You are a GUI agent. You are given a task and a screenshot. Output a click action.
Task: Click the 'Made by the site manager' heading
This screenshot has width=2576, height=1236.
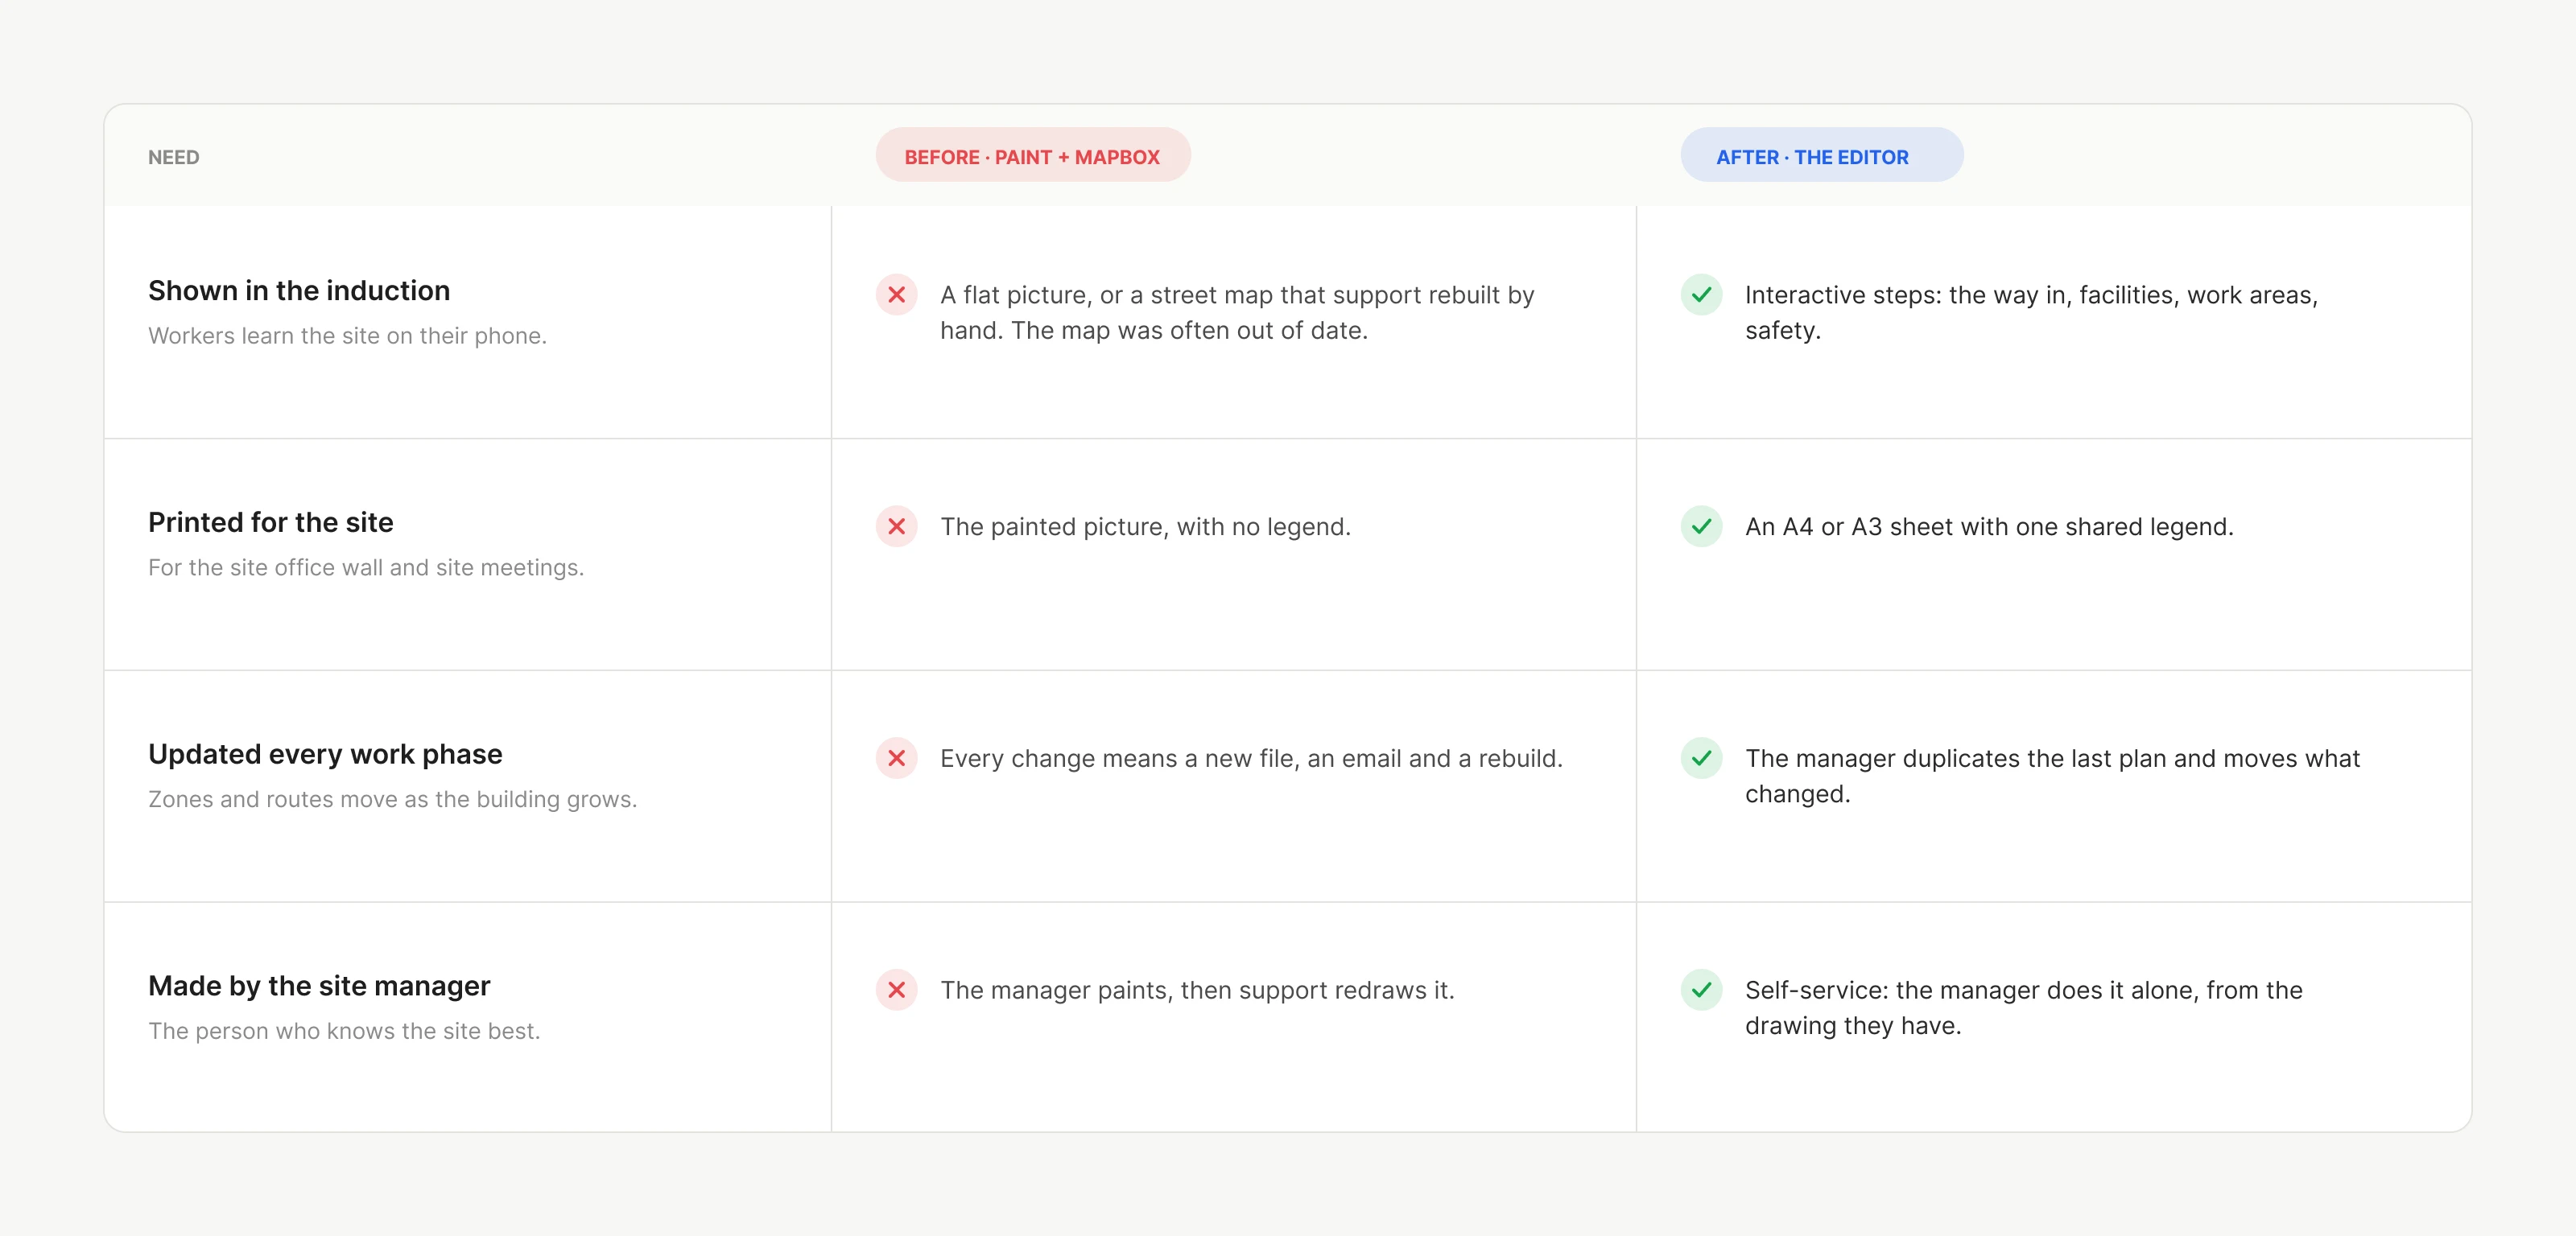(x=319, y=986)
